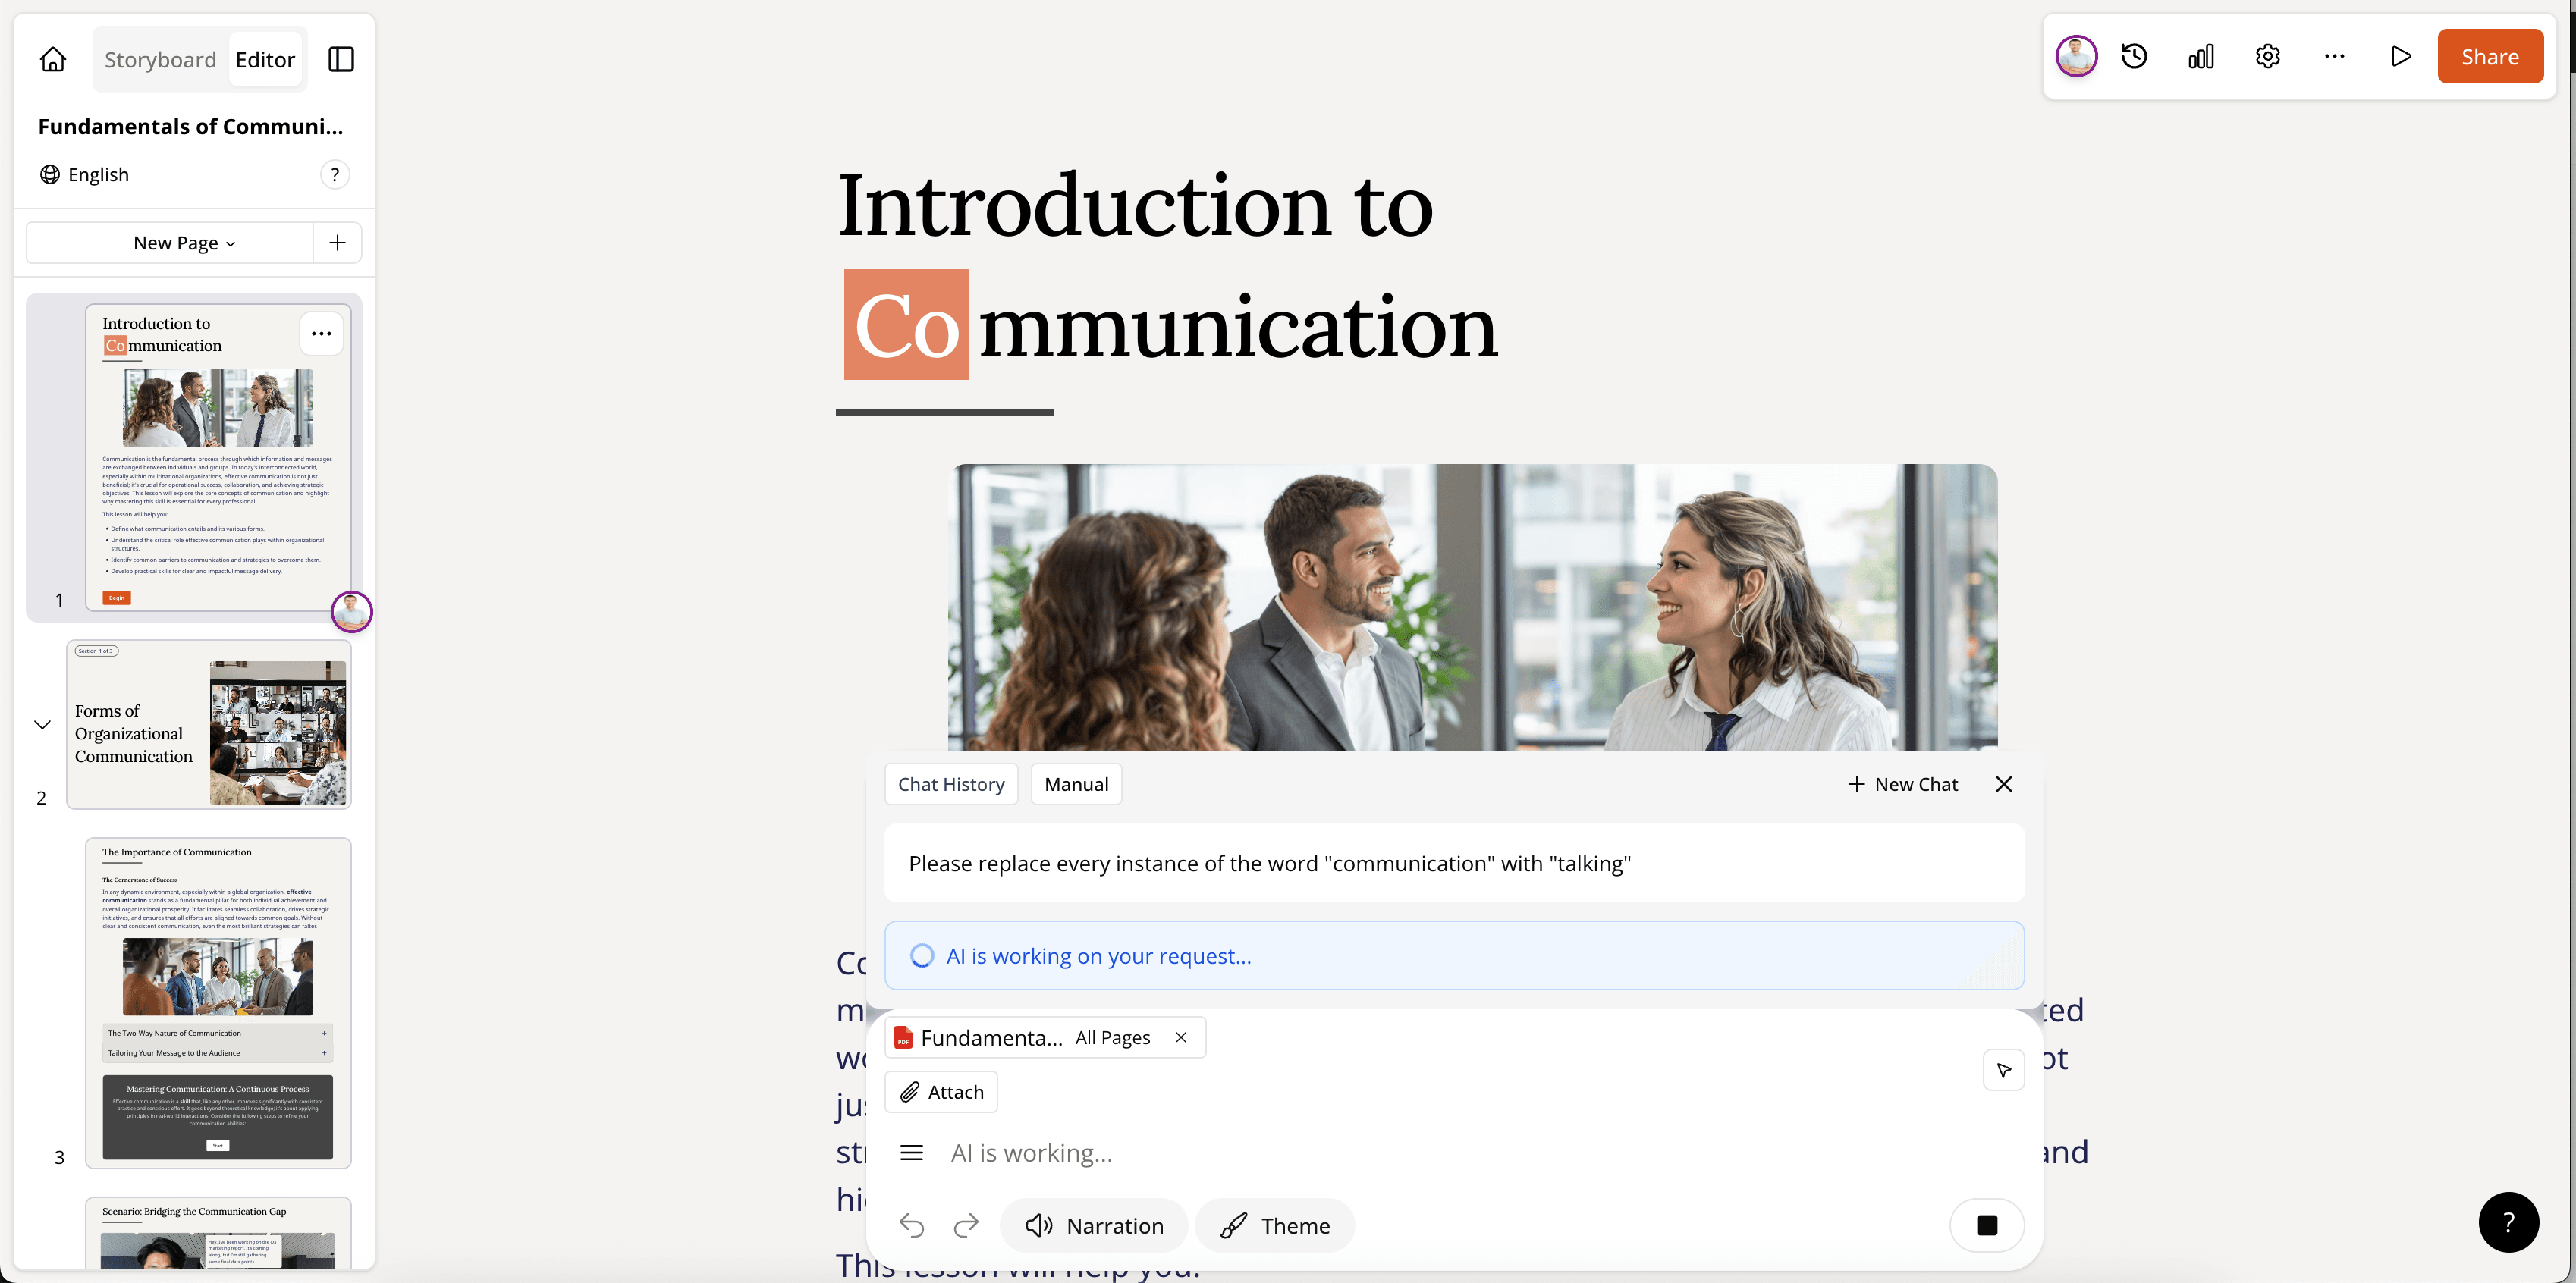
Task: Open user profile avatar in top toolbar
Action: coord(2076,56)
